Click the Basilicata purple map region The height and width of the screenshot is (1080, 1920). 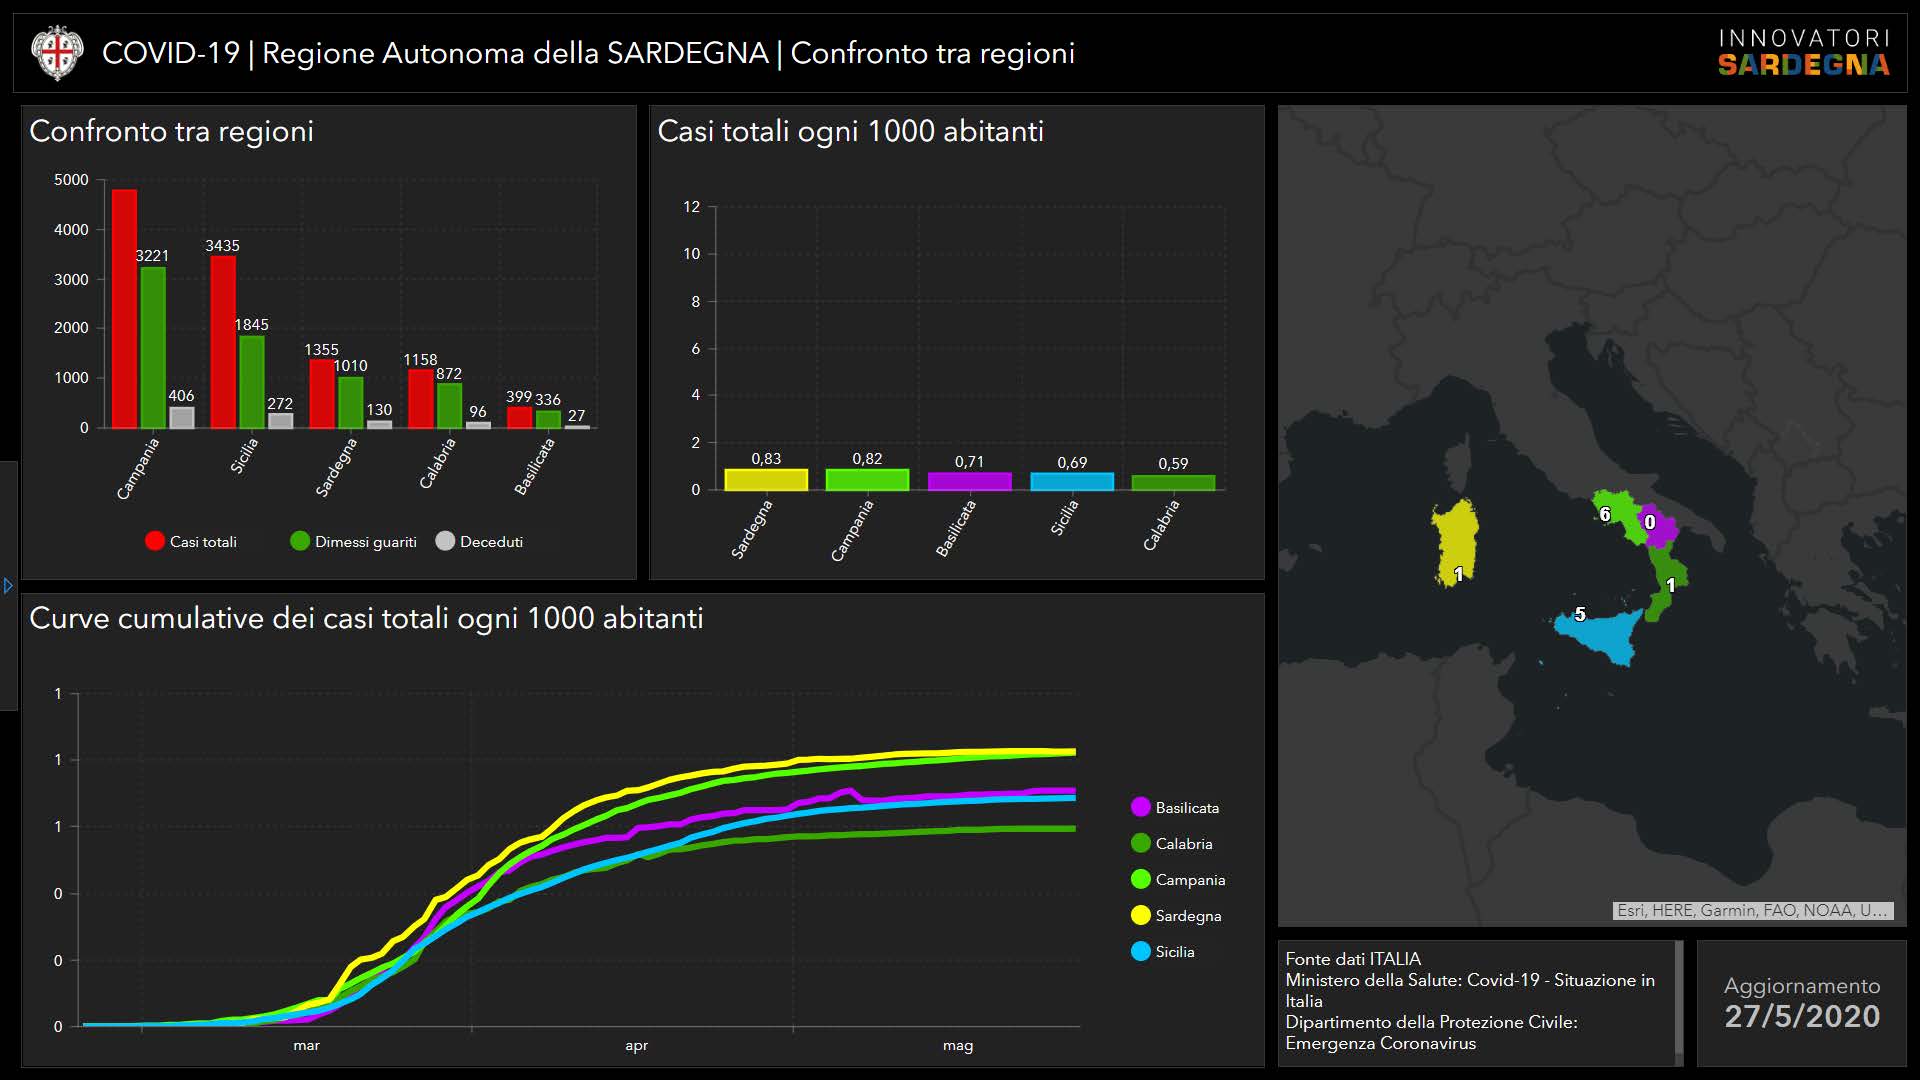click(x=1659, y=530)
